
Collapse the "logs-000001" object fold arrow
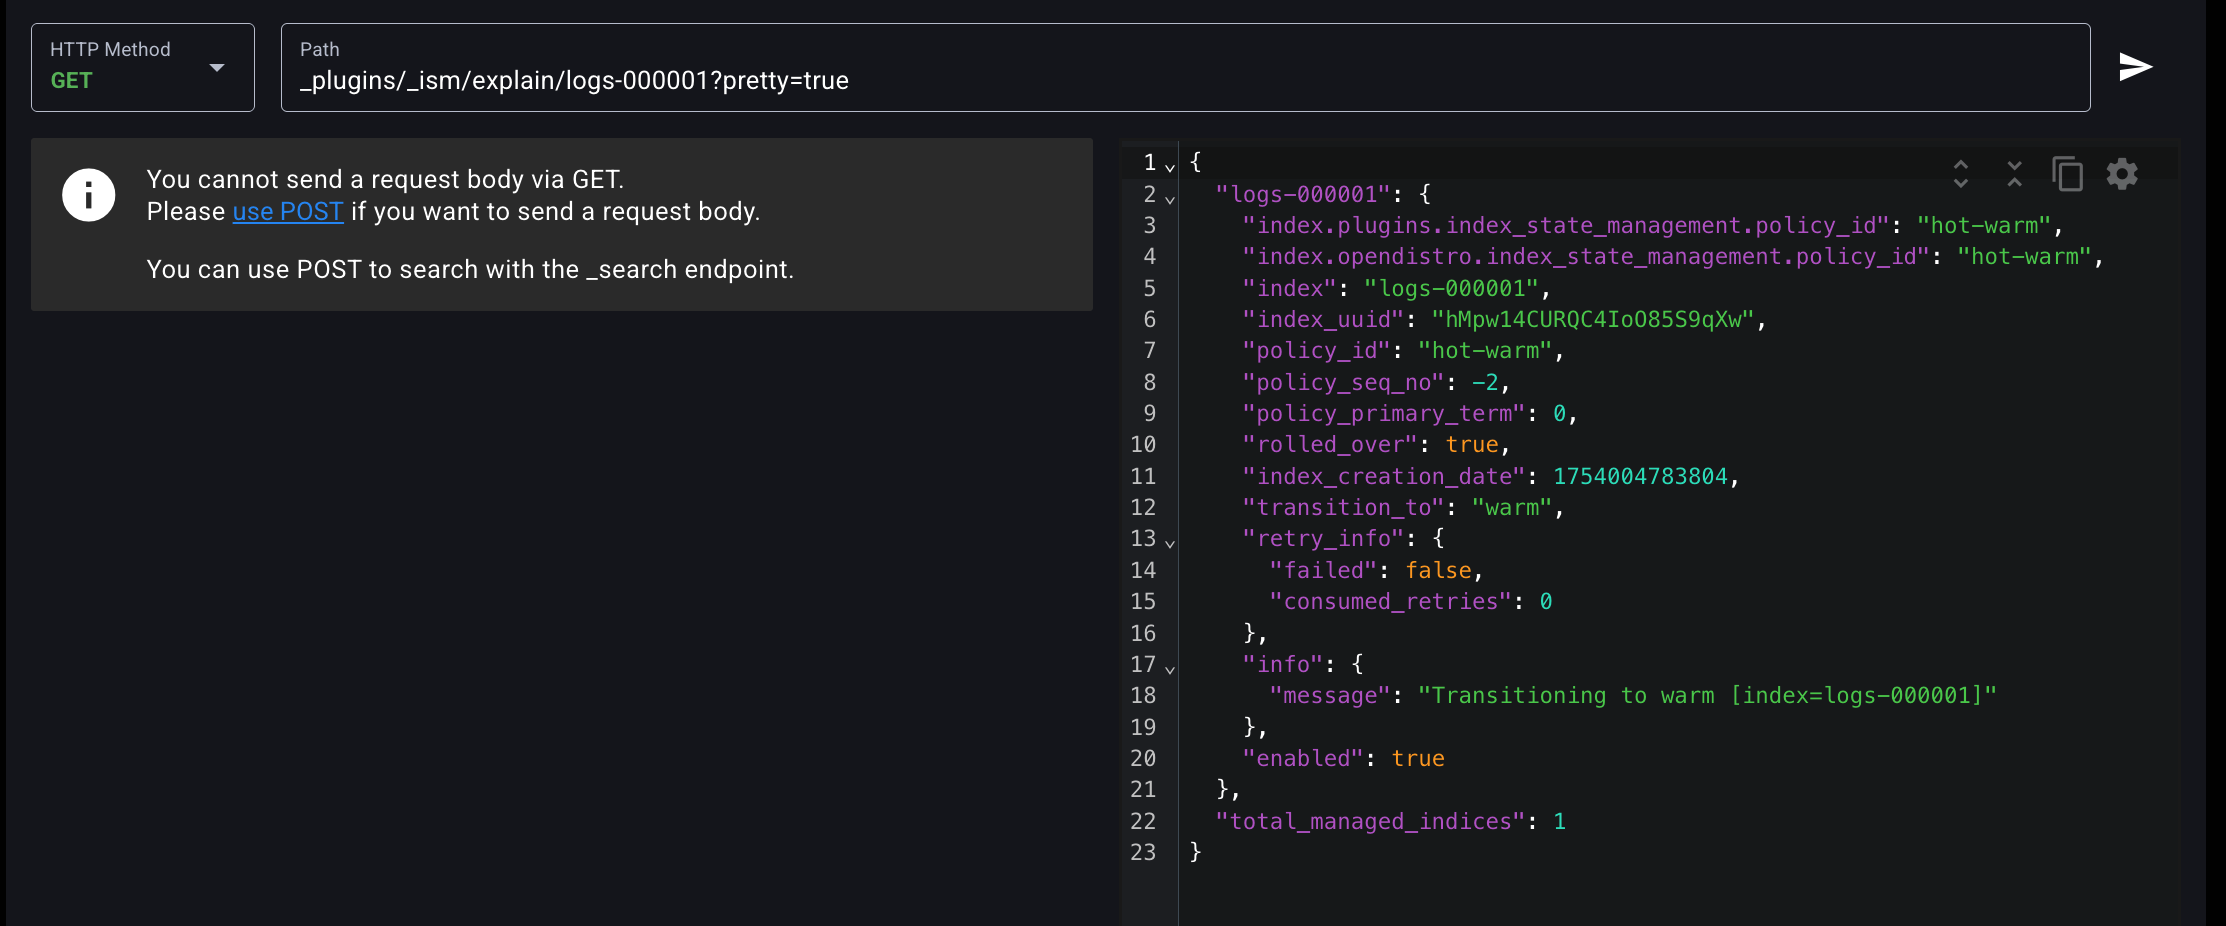1170,199
